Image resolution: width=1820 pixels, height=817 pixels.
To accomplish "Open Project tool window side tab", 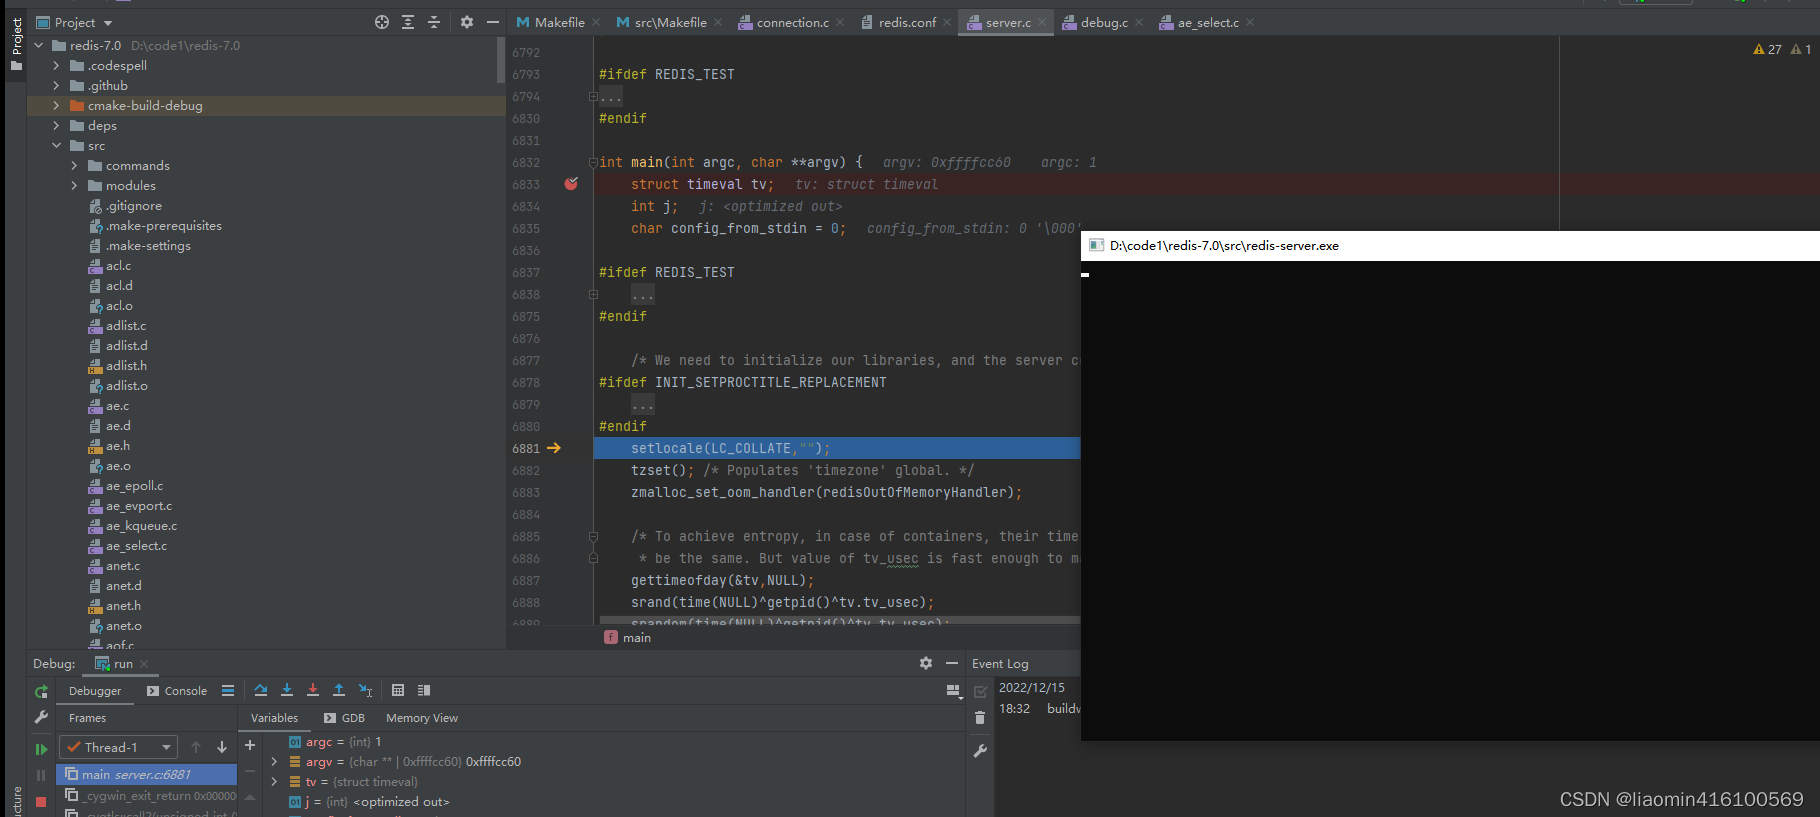I will 16,45.
